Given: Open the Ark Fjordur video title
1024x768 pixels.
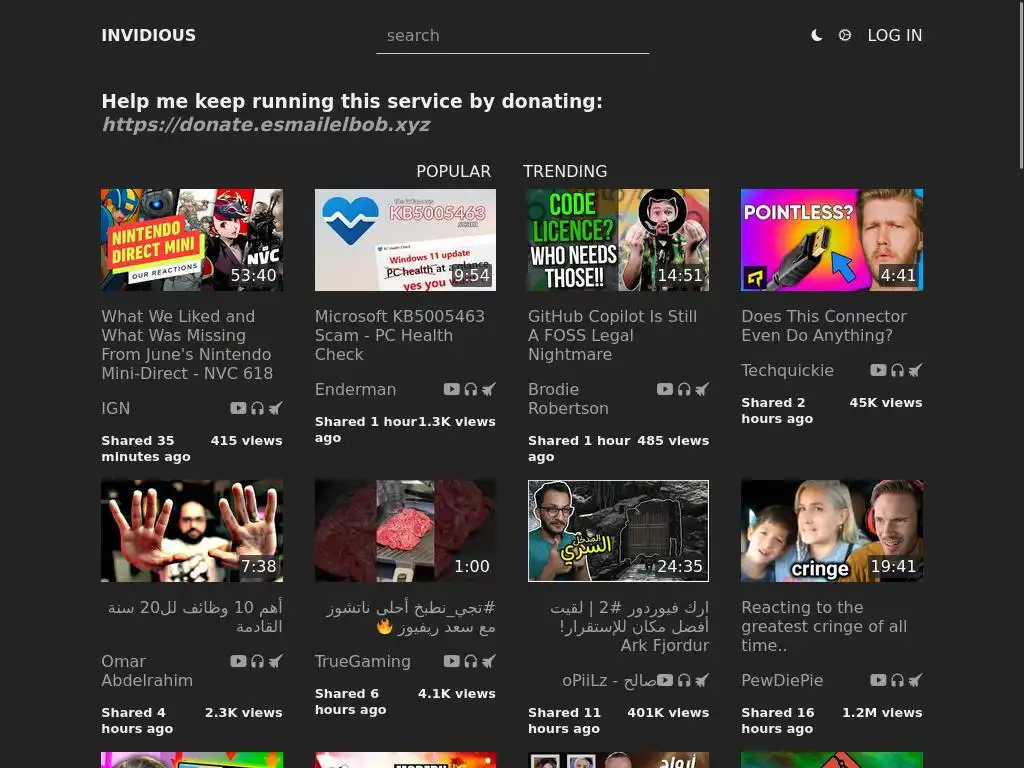Looking at the screenshot, I should coord(629,626).
